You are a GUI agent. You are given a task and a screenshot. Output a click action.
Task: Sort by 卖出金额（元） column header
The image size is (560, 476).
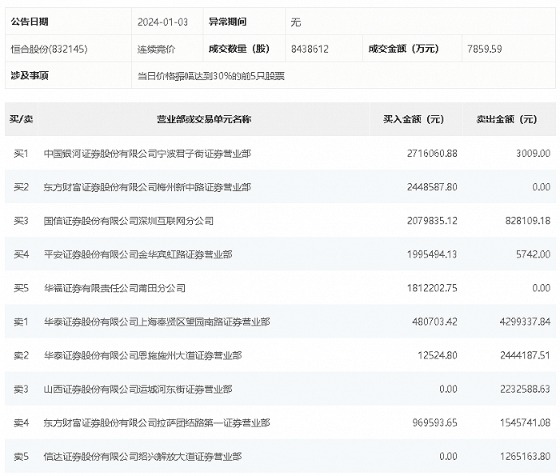(507, 119)
